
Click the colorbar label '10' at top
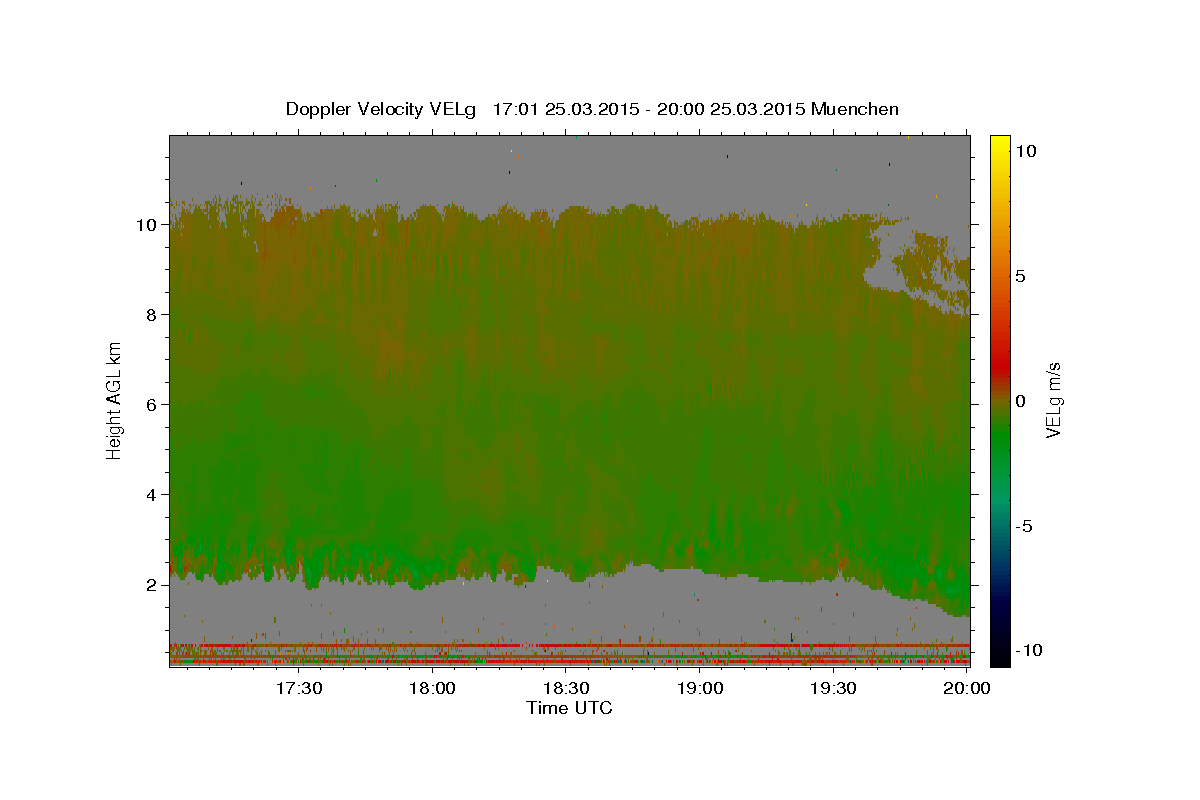pyautogui.click(x=1025, y=151)
